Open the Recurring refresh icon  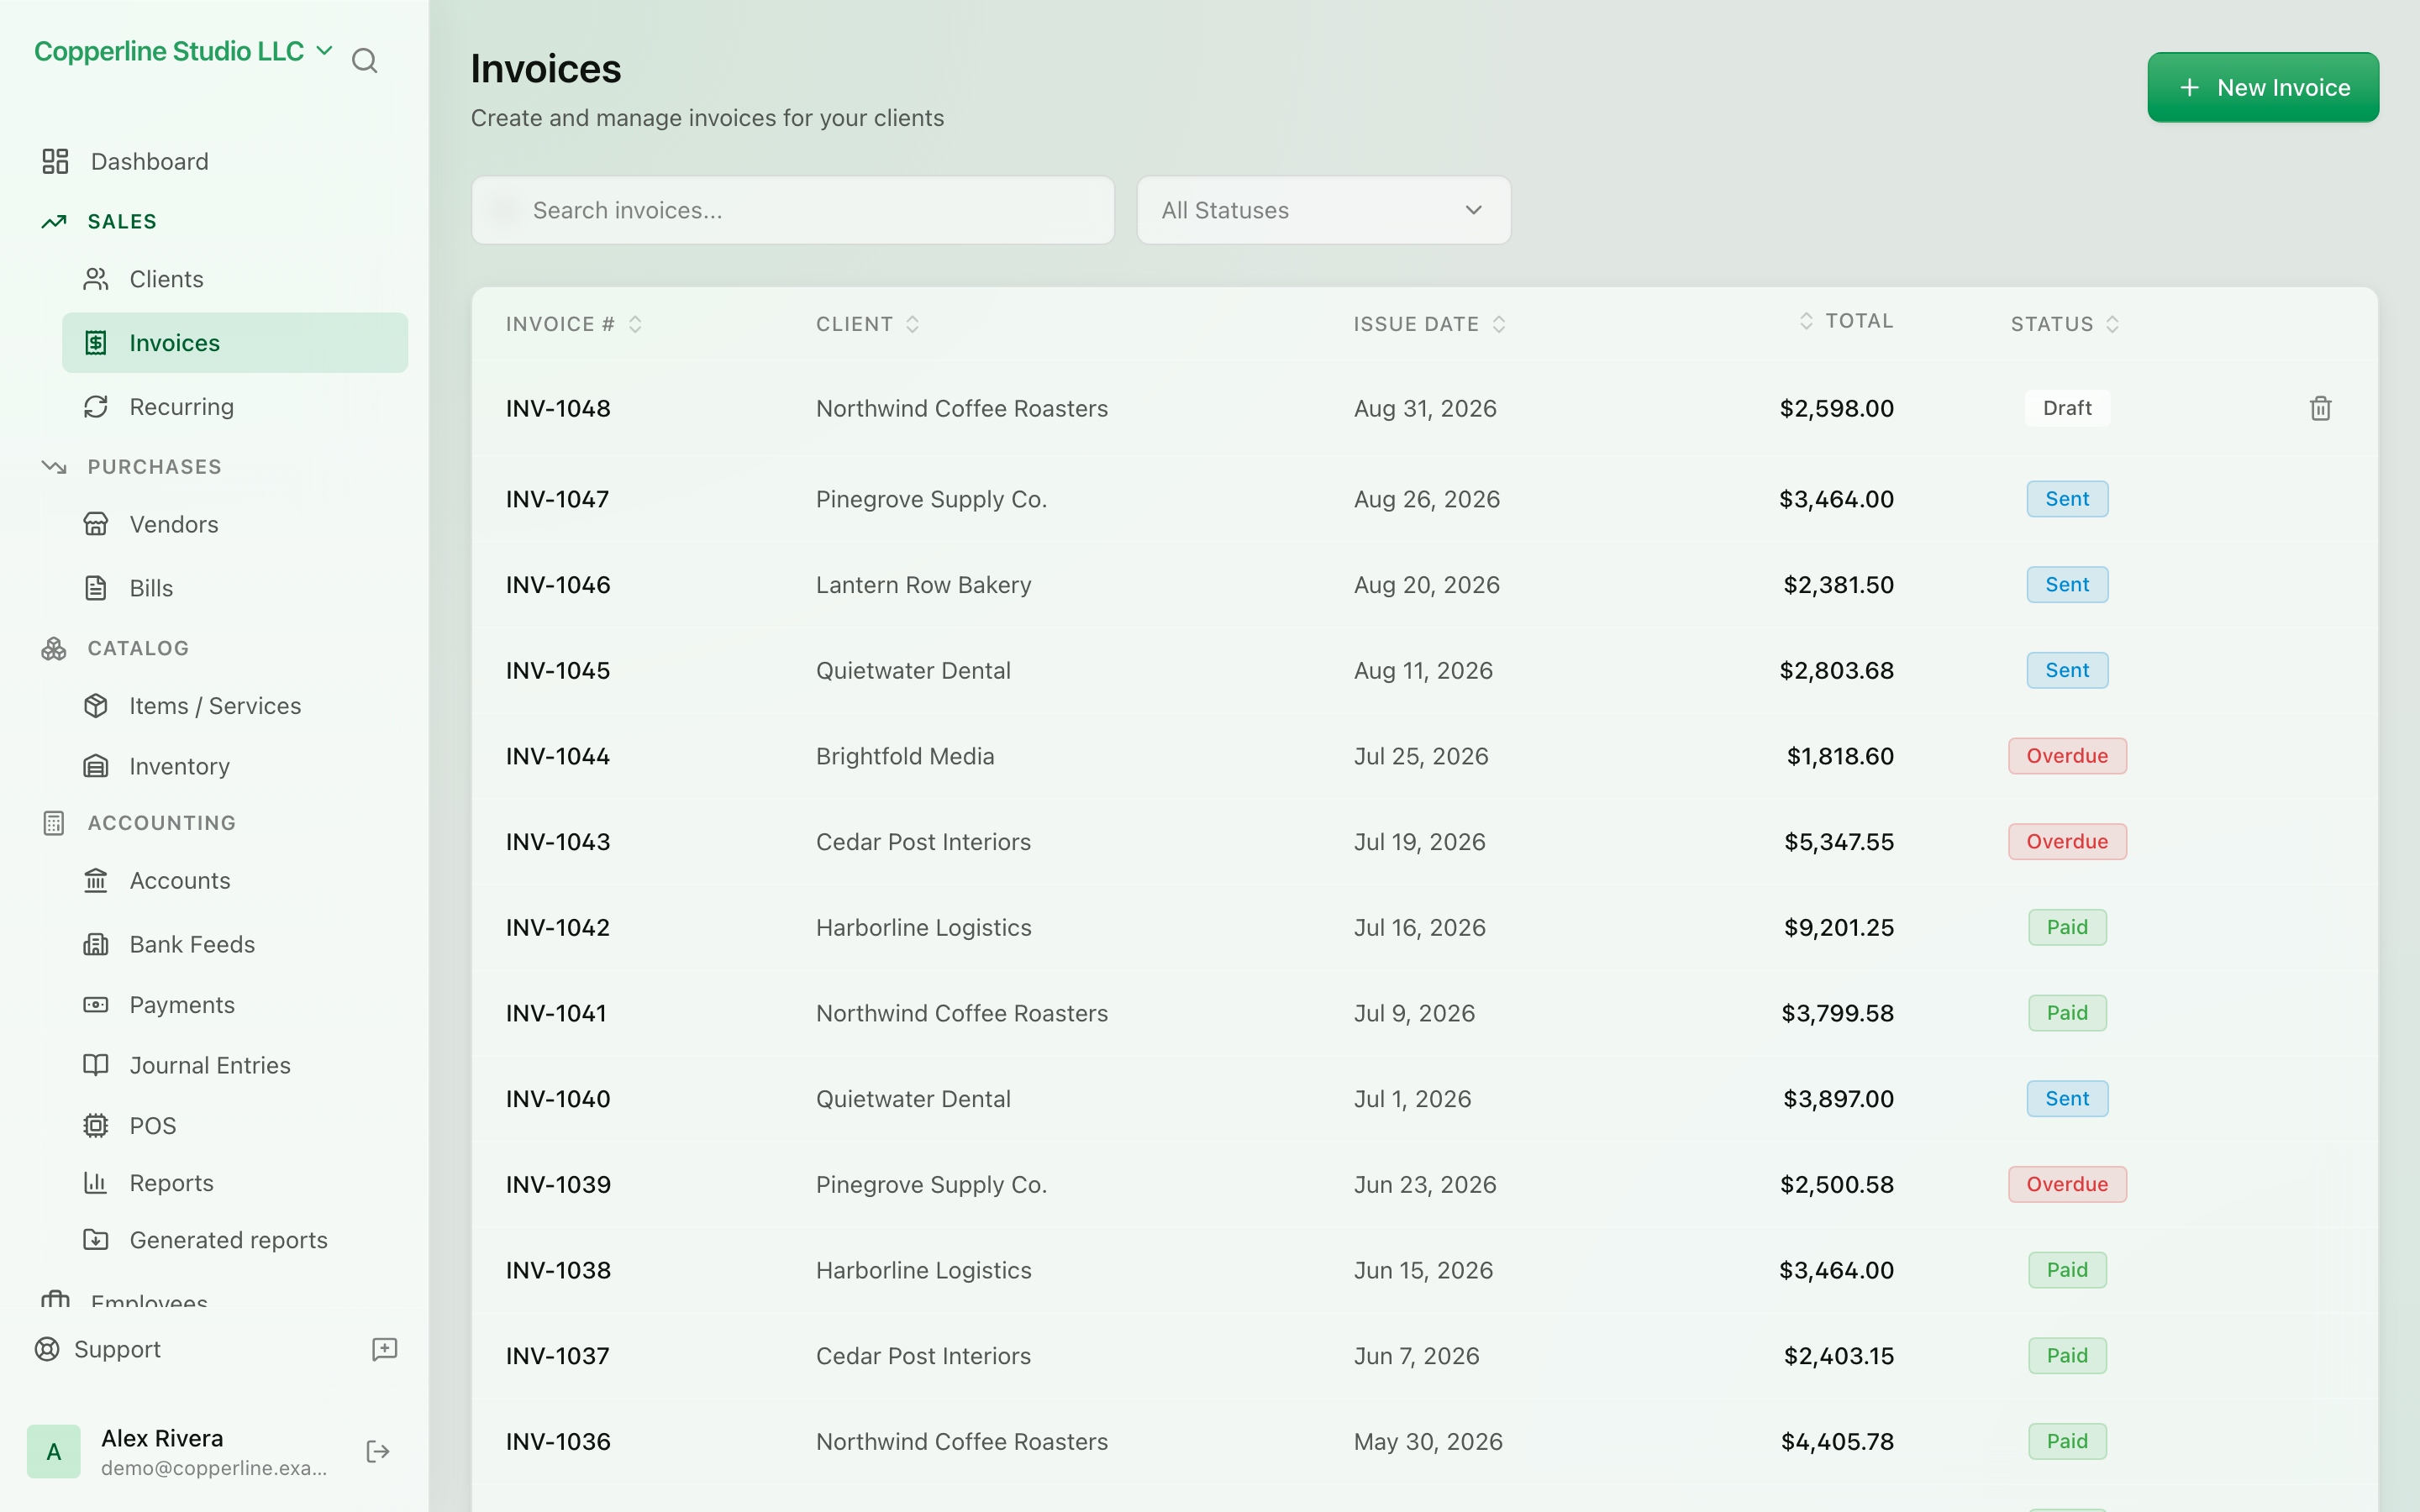[96, 407]
